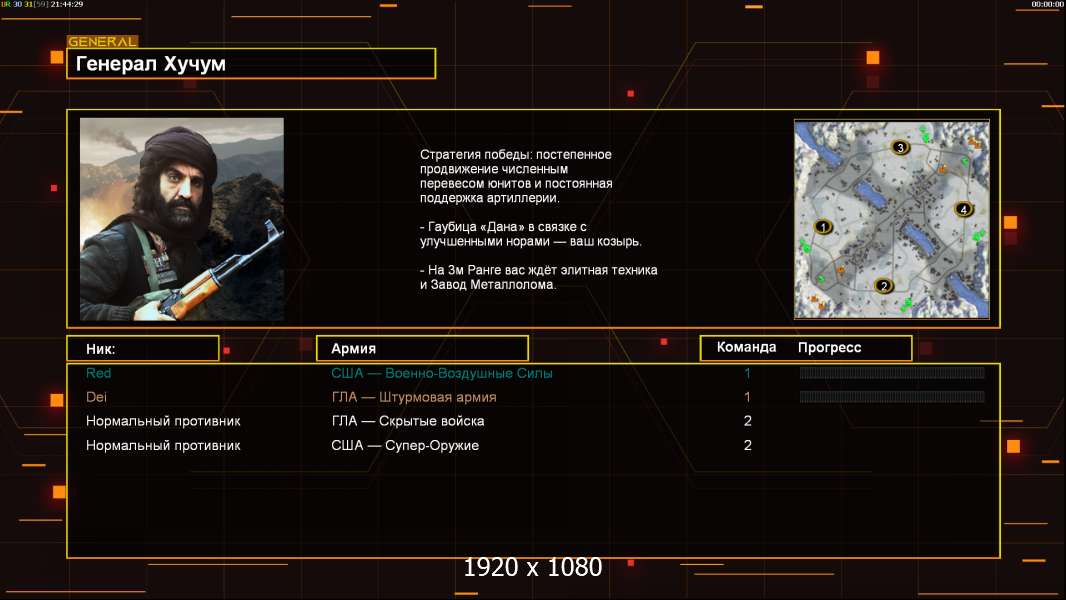Click team number for Dei
The image size is (1066, 600).
point(747,397)
